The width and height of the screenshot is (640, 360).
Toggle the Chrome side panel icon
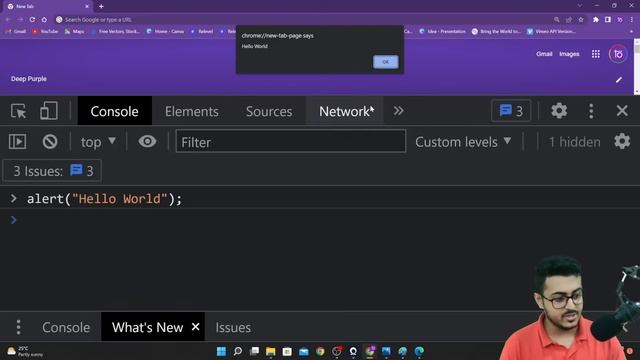[608, 20]
